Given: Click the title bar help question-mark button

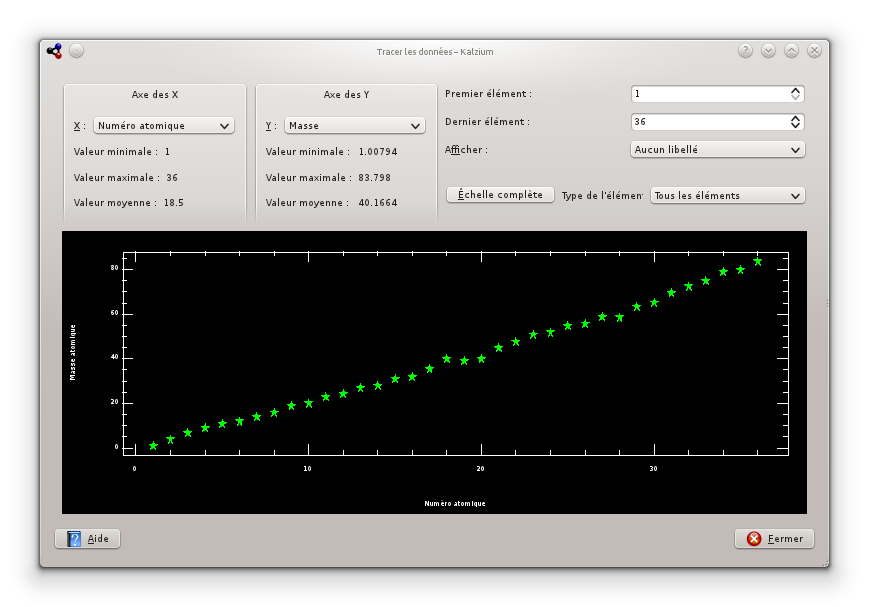Looking at the screenshot, I should click(745, 51).
